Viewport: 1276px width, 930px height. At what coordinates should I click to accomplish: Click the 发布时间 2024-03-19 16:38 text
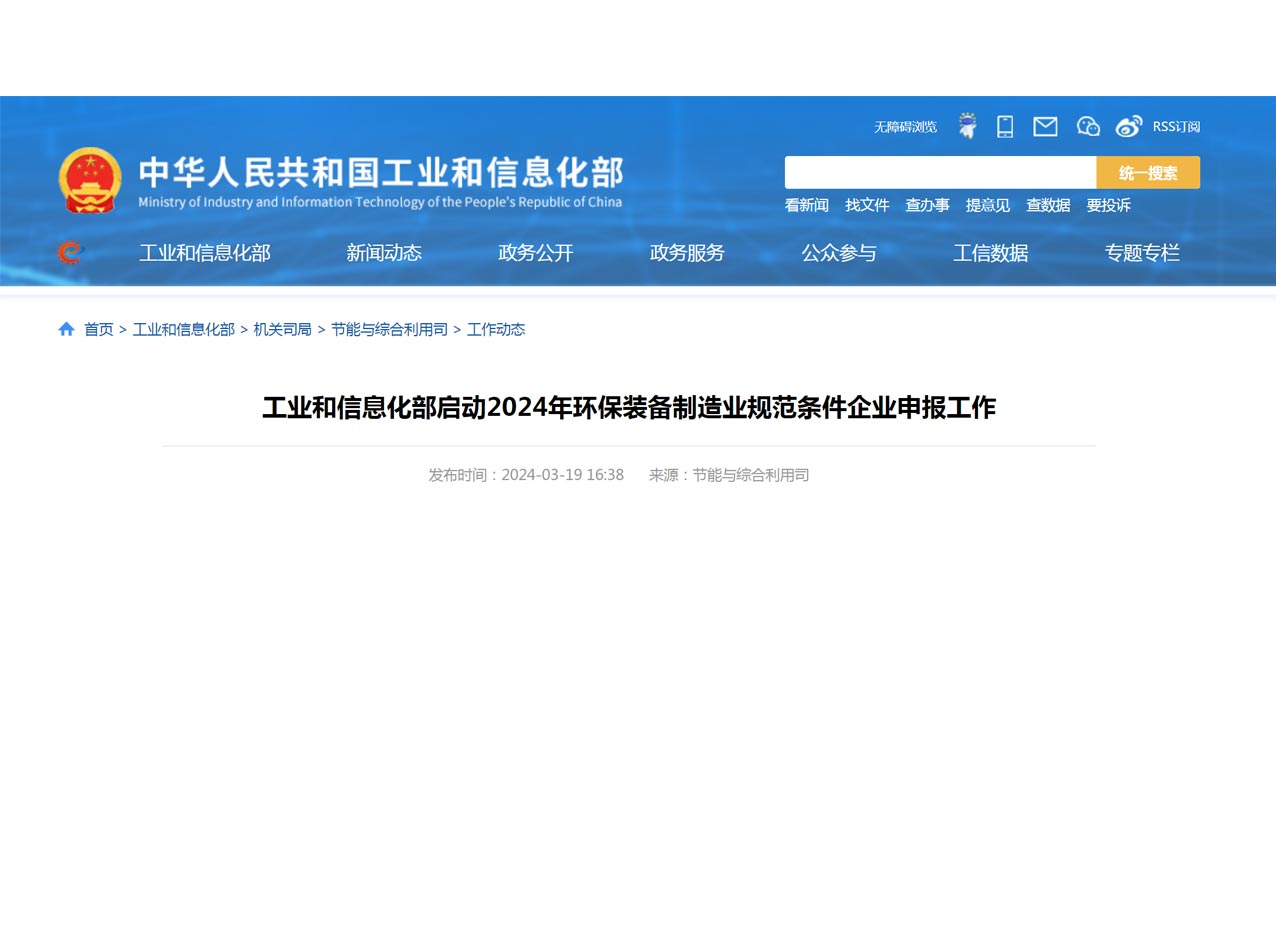(x=526, y=475)
